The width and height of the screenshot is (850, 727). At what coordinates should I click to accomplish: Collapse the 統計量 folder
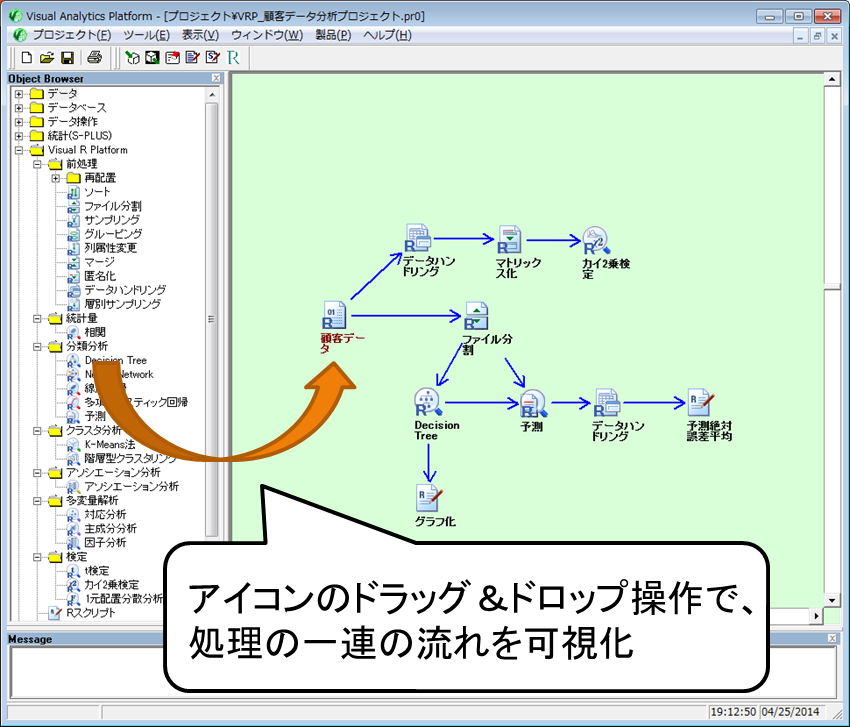(37, 318)
